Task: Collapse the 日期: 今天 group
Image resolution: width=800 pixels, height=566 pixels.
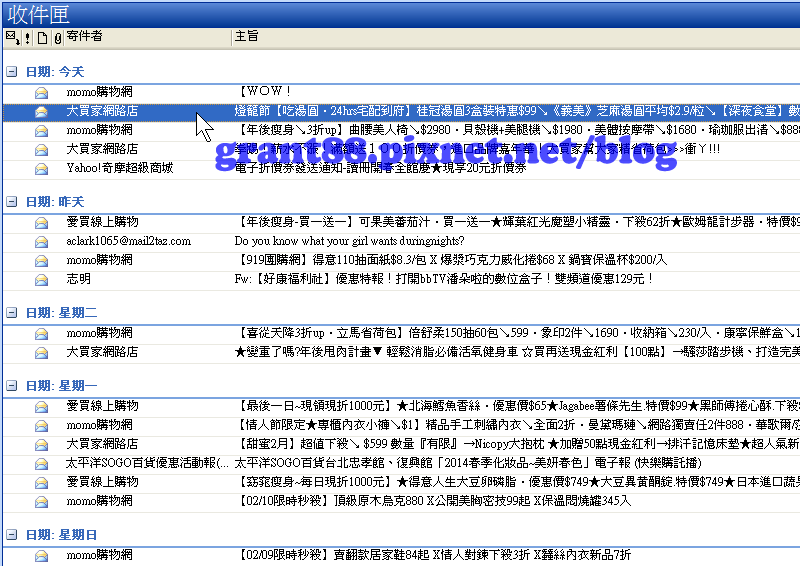Action: click(12, 72)
